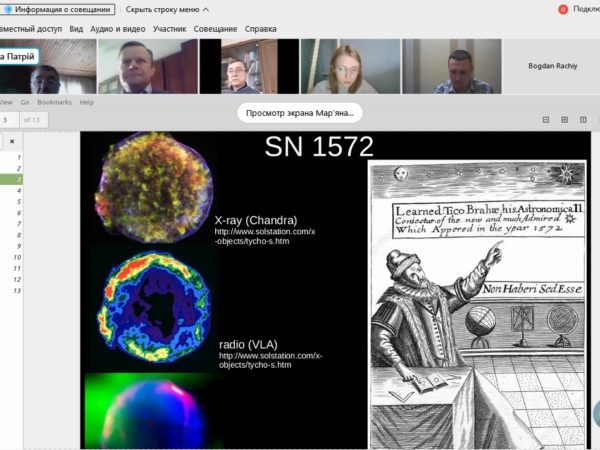Expand "Скрыть строку меню" dropdown
600x450 pixels.
click(168, 9)
